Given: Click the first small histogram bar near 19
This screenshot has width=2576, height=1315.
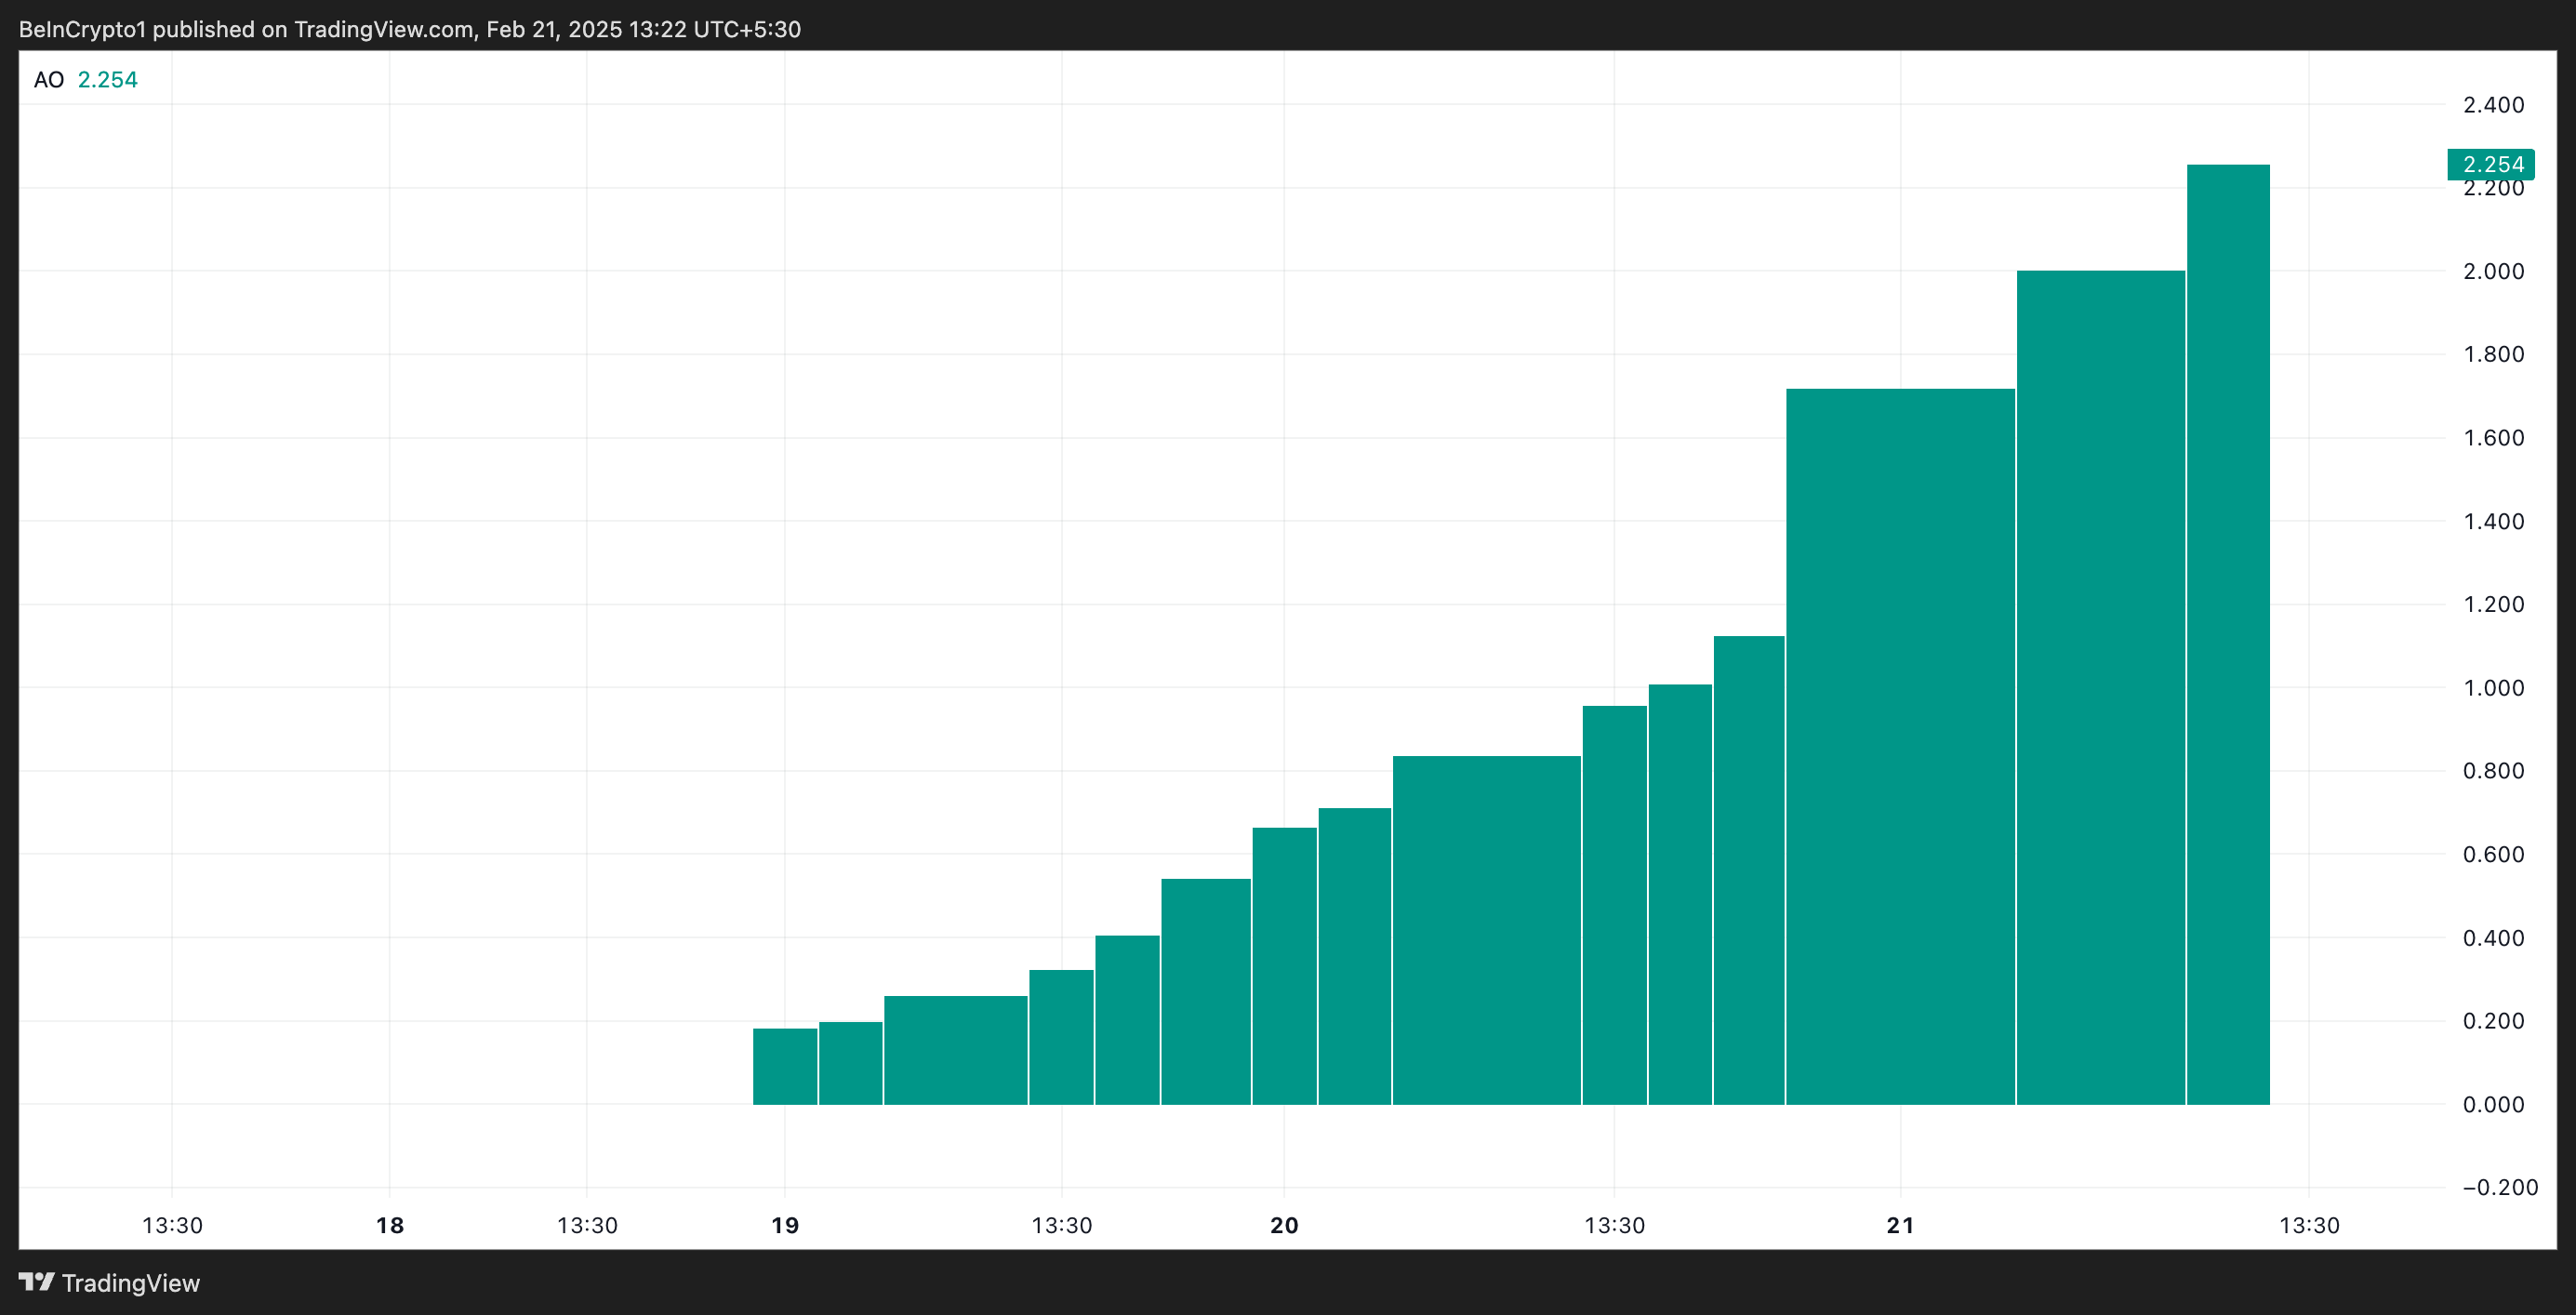Looking at the screenshot, I should point(785,1066).
